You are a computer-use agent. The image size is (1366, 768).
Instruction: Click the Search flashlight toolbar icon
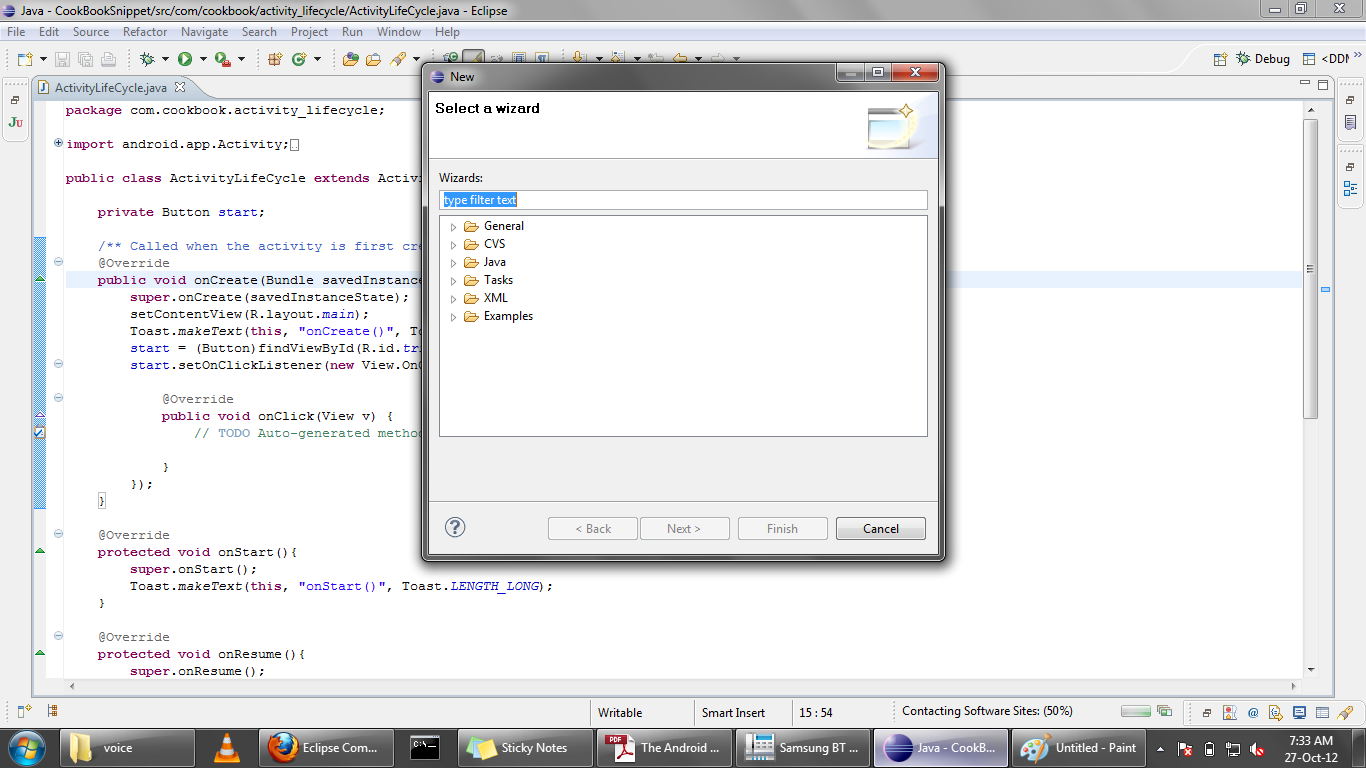click(397, 59)
